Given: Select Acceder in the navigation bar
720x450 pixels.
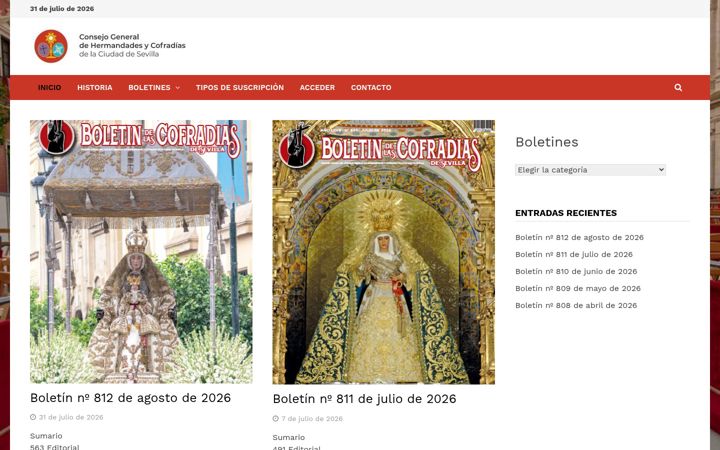Looking at the screenshot, I should click(x=317, y=87).
